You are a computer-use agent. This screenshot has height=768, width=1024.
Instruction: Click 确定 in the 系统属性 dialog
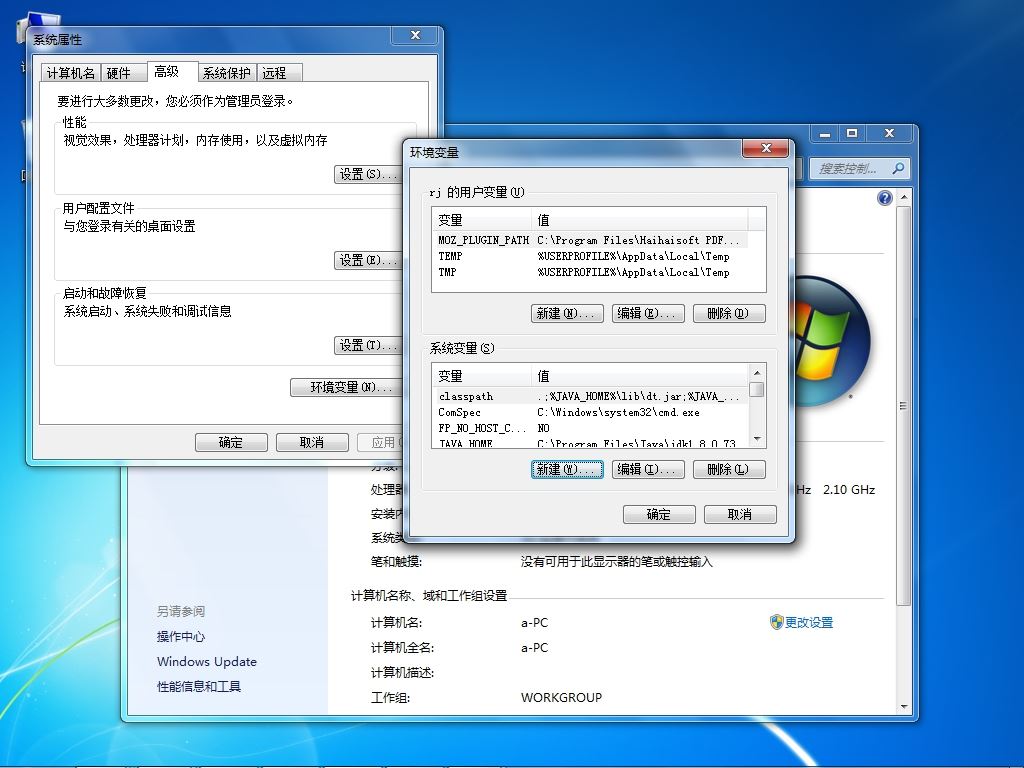pos(231,442)
